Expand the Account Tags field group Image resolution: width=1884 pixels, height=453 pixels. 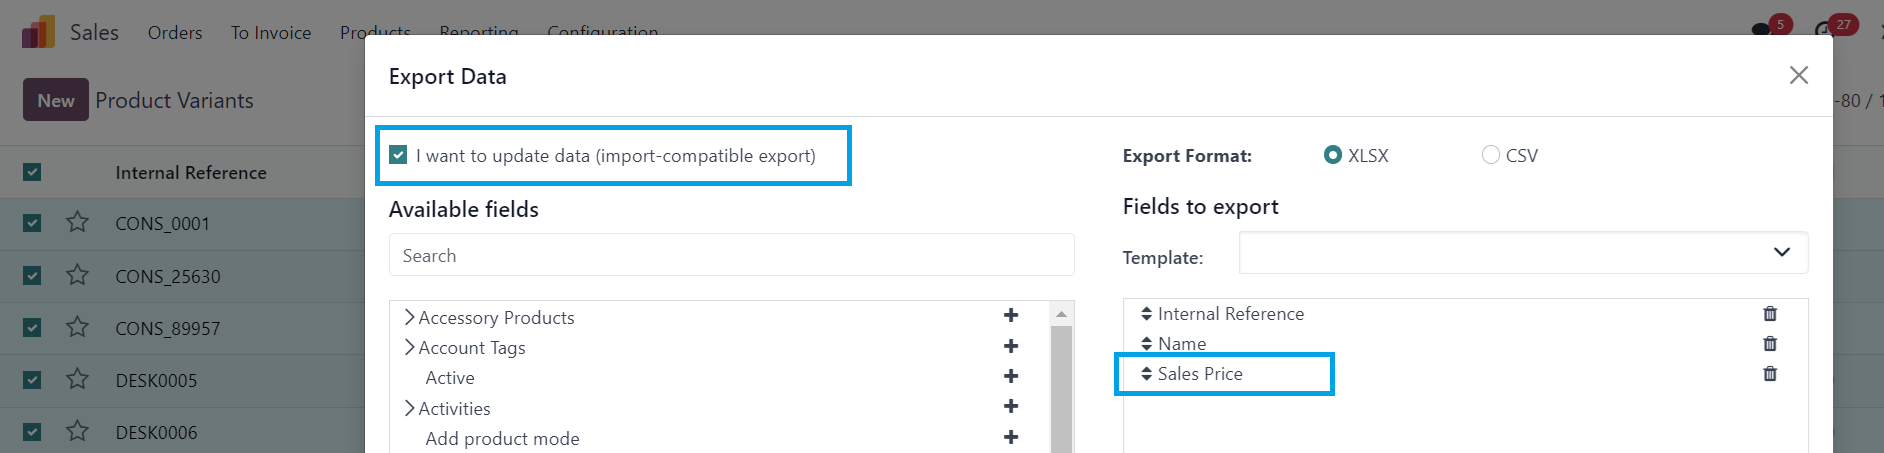409,347
